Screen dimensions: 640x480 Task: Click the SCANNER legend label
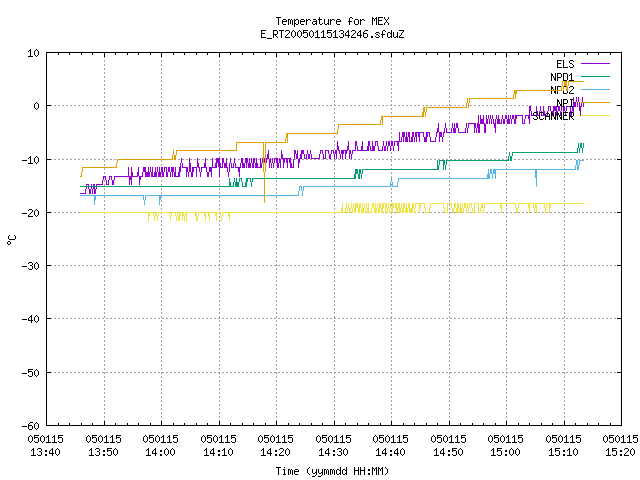coord(553,116)
